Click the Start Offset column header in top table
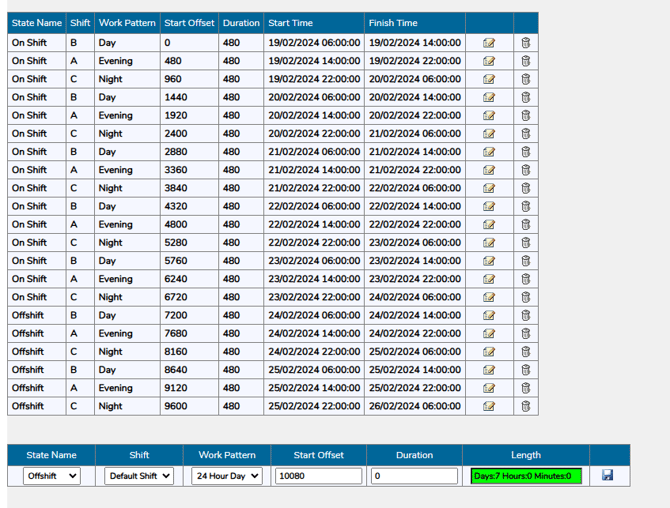This screenshot has height=508, width=670. (189, 23)
